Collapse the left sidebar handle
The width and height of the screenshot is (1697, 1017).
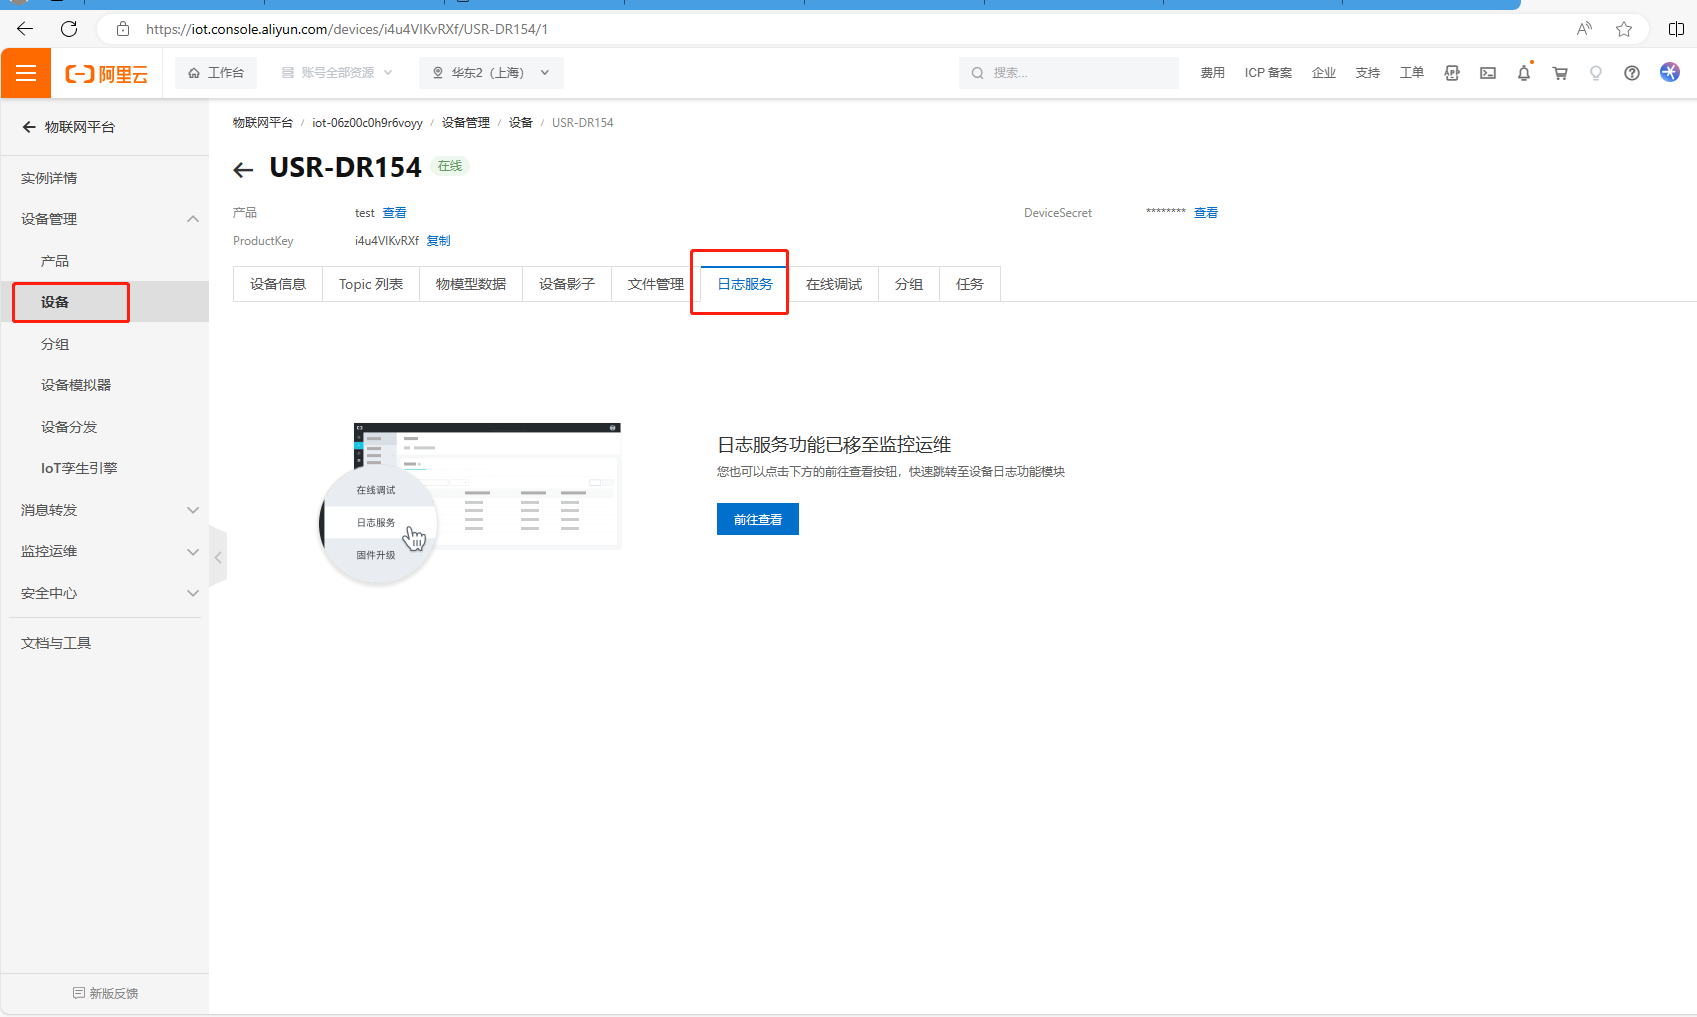click(x=218, y=557)
